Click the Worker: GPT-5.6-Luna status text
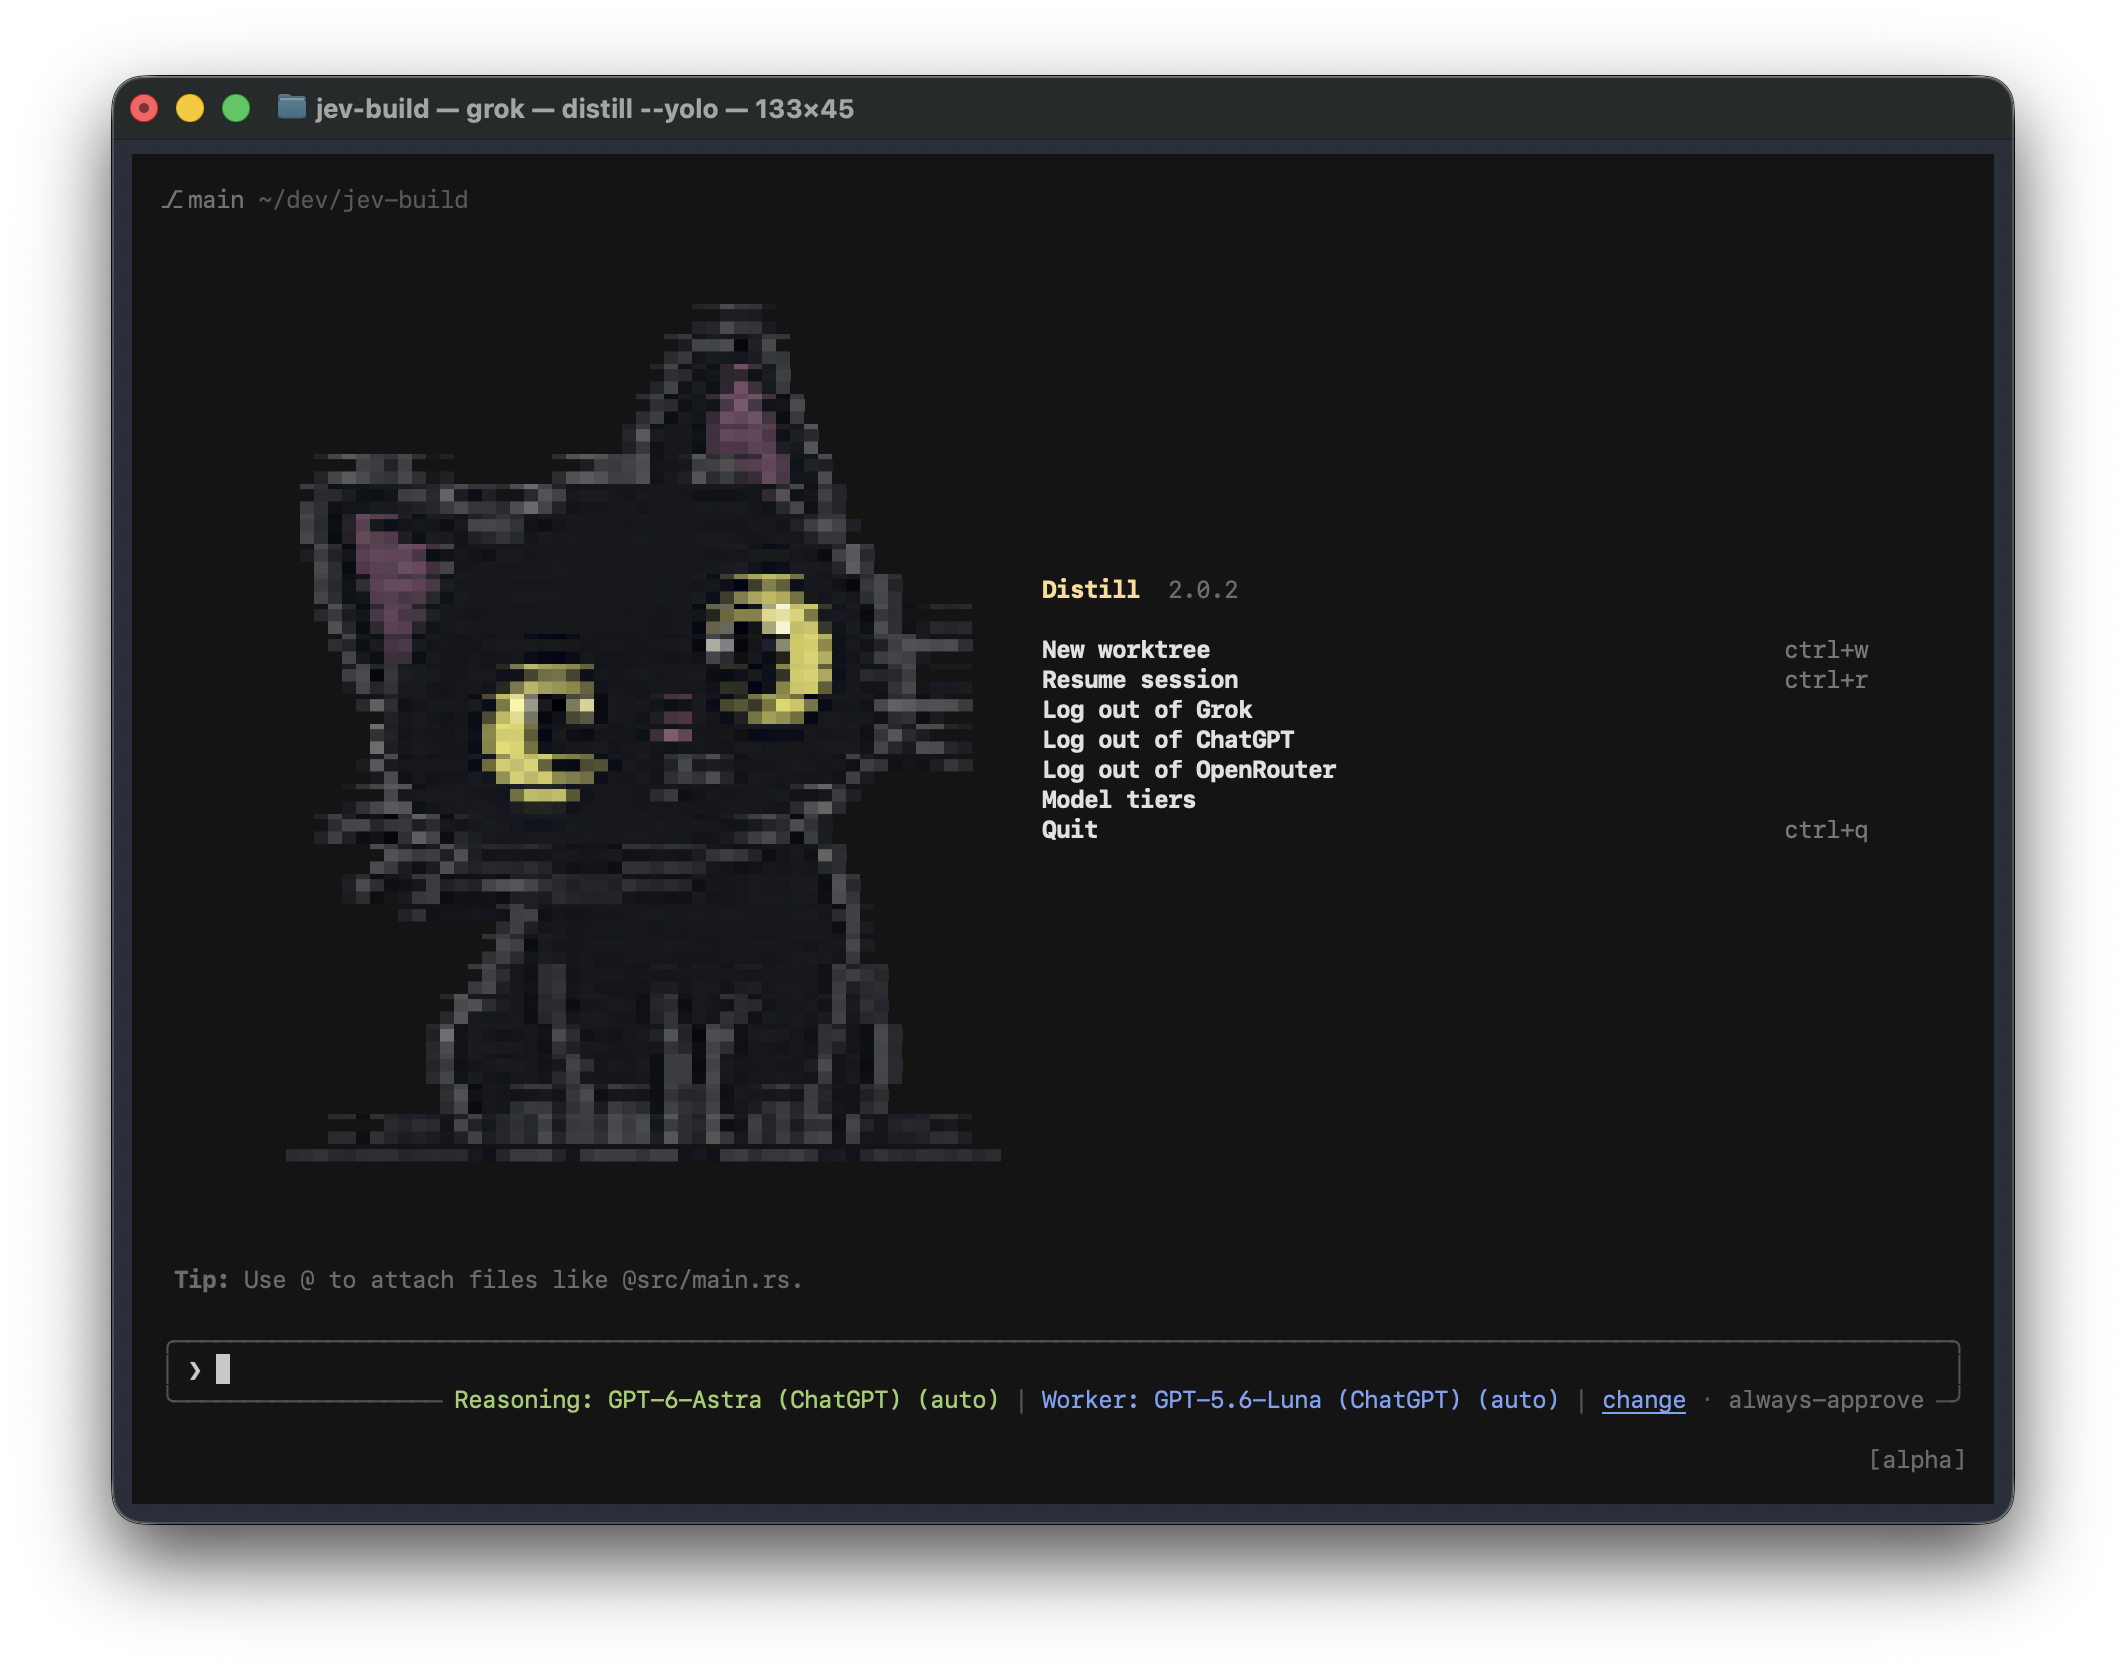Image resolution: width=2126 pixels, height=1672 pixels. 1299,1400
